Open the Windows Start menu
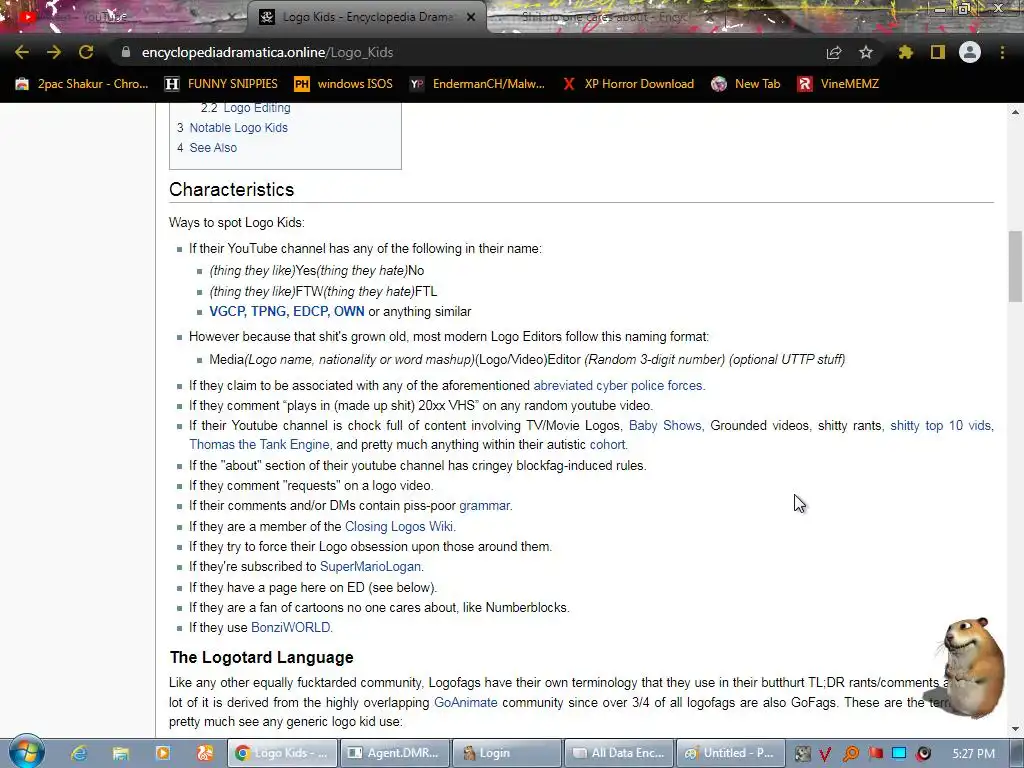The width and height of the screenshot is (1024, 768). click(27, 752)
